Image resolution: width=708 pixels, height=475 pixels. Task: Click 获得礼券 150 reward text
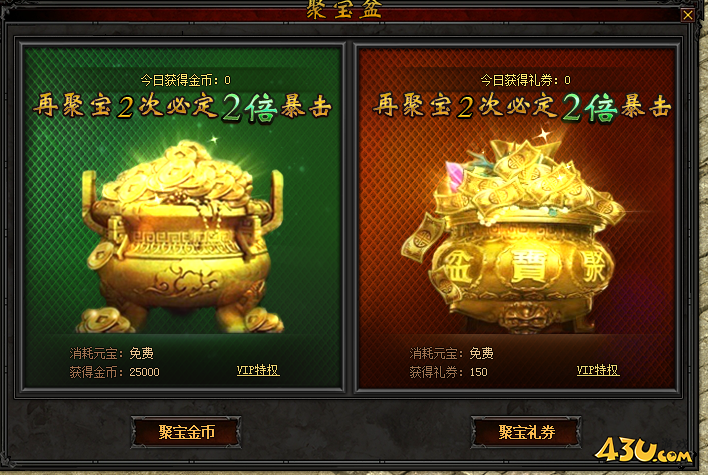tap(448, 372)
